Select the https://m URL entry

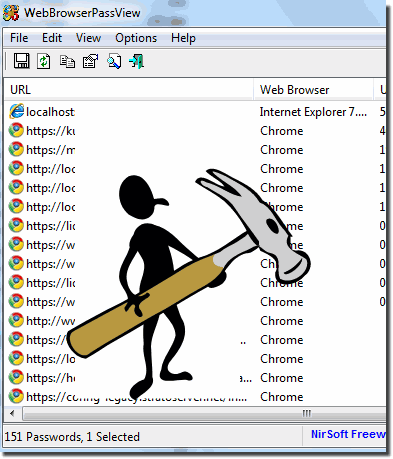pyautogui.click(x=51, y=150)
